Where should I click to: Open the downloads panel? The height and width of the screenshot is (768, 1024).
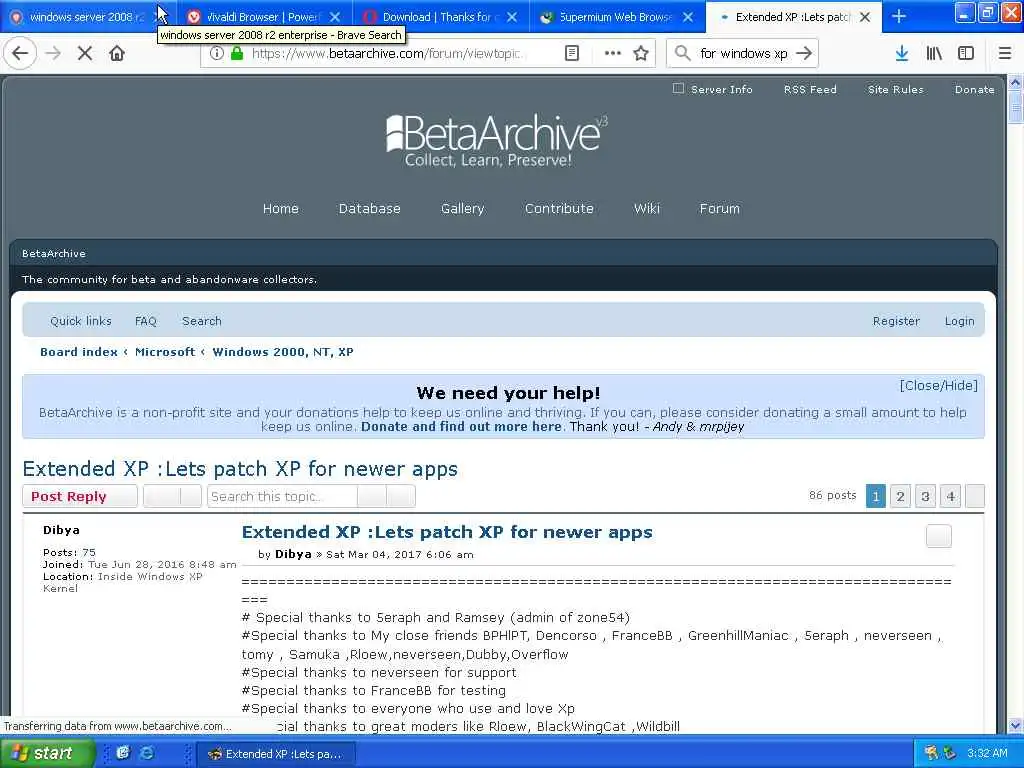[901, 53]
